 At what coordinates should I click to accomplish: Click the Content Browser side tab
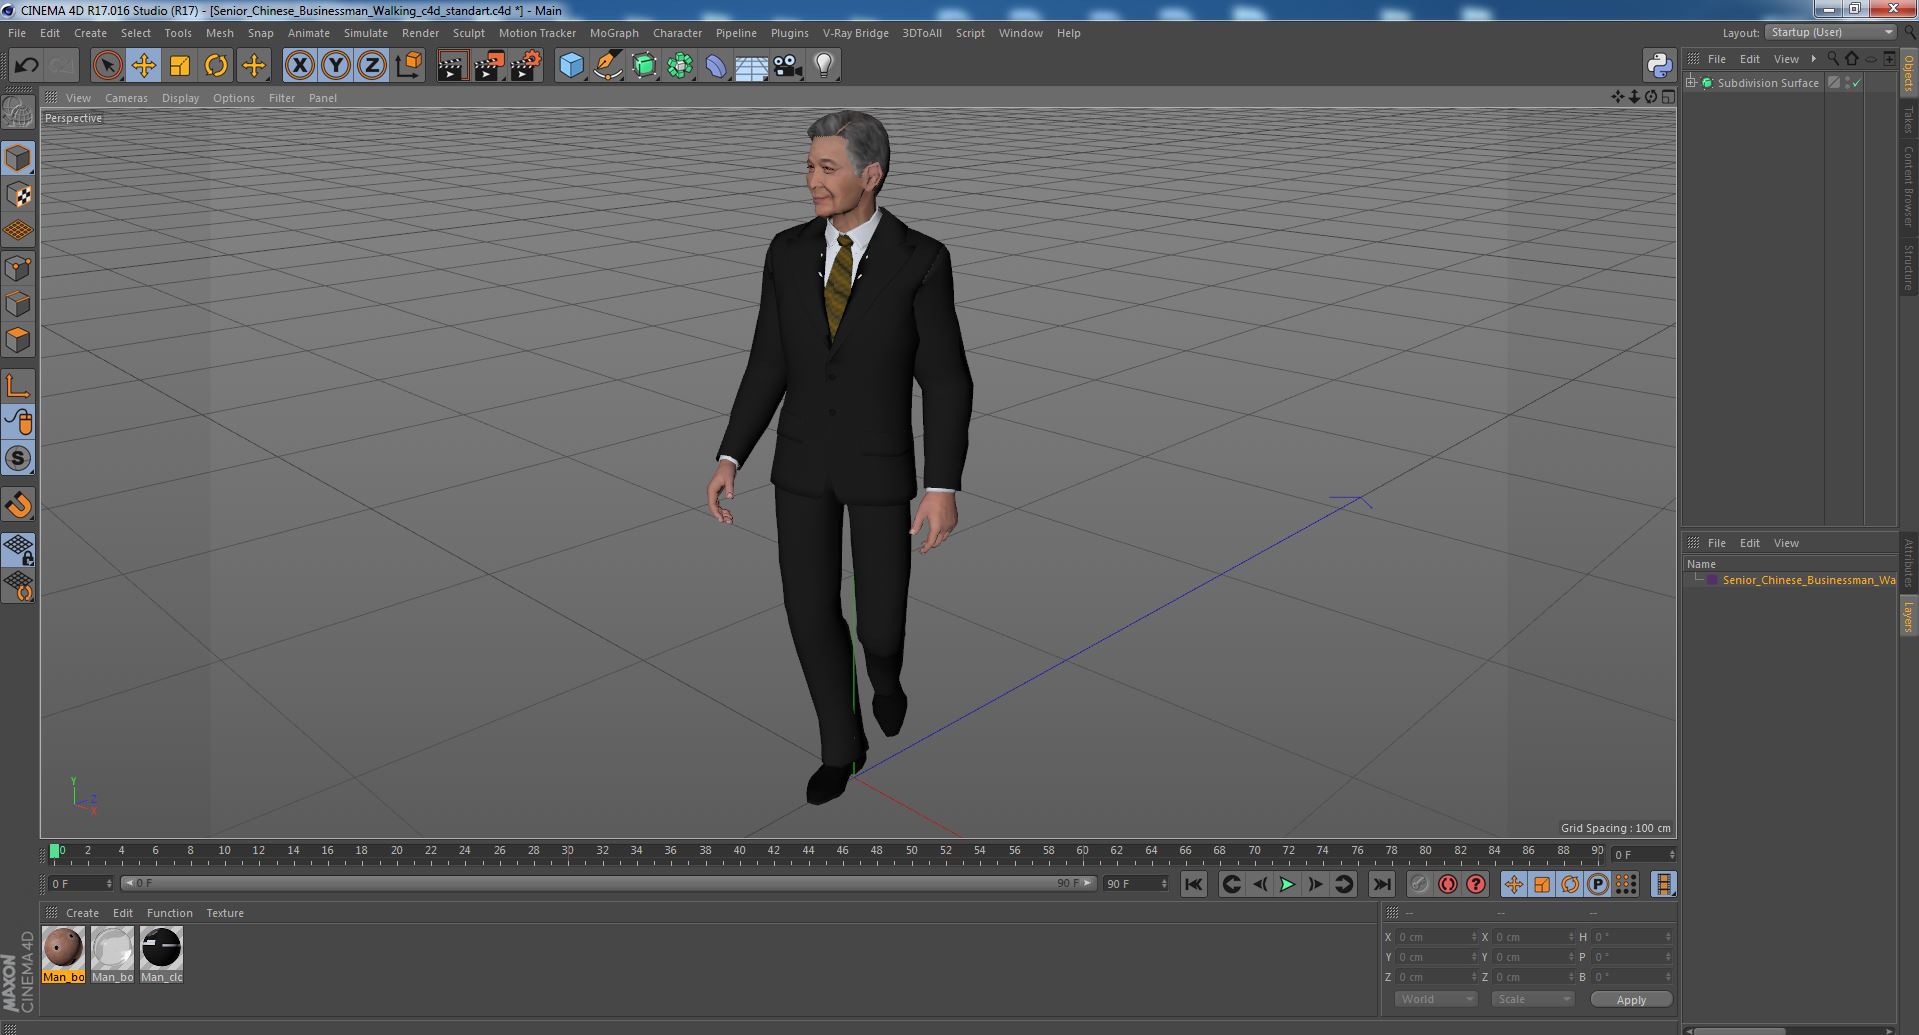pos(1908,186)
